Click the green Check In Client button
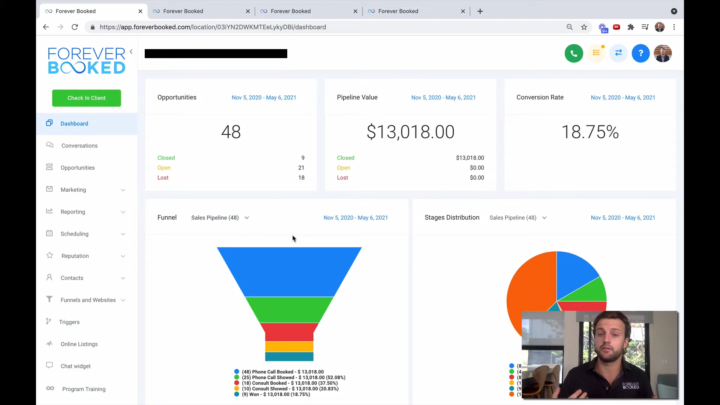 (86, 98)
